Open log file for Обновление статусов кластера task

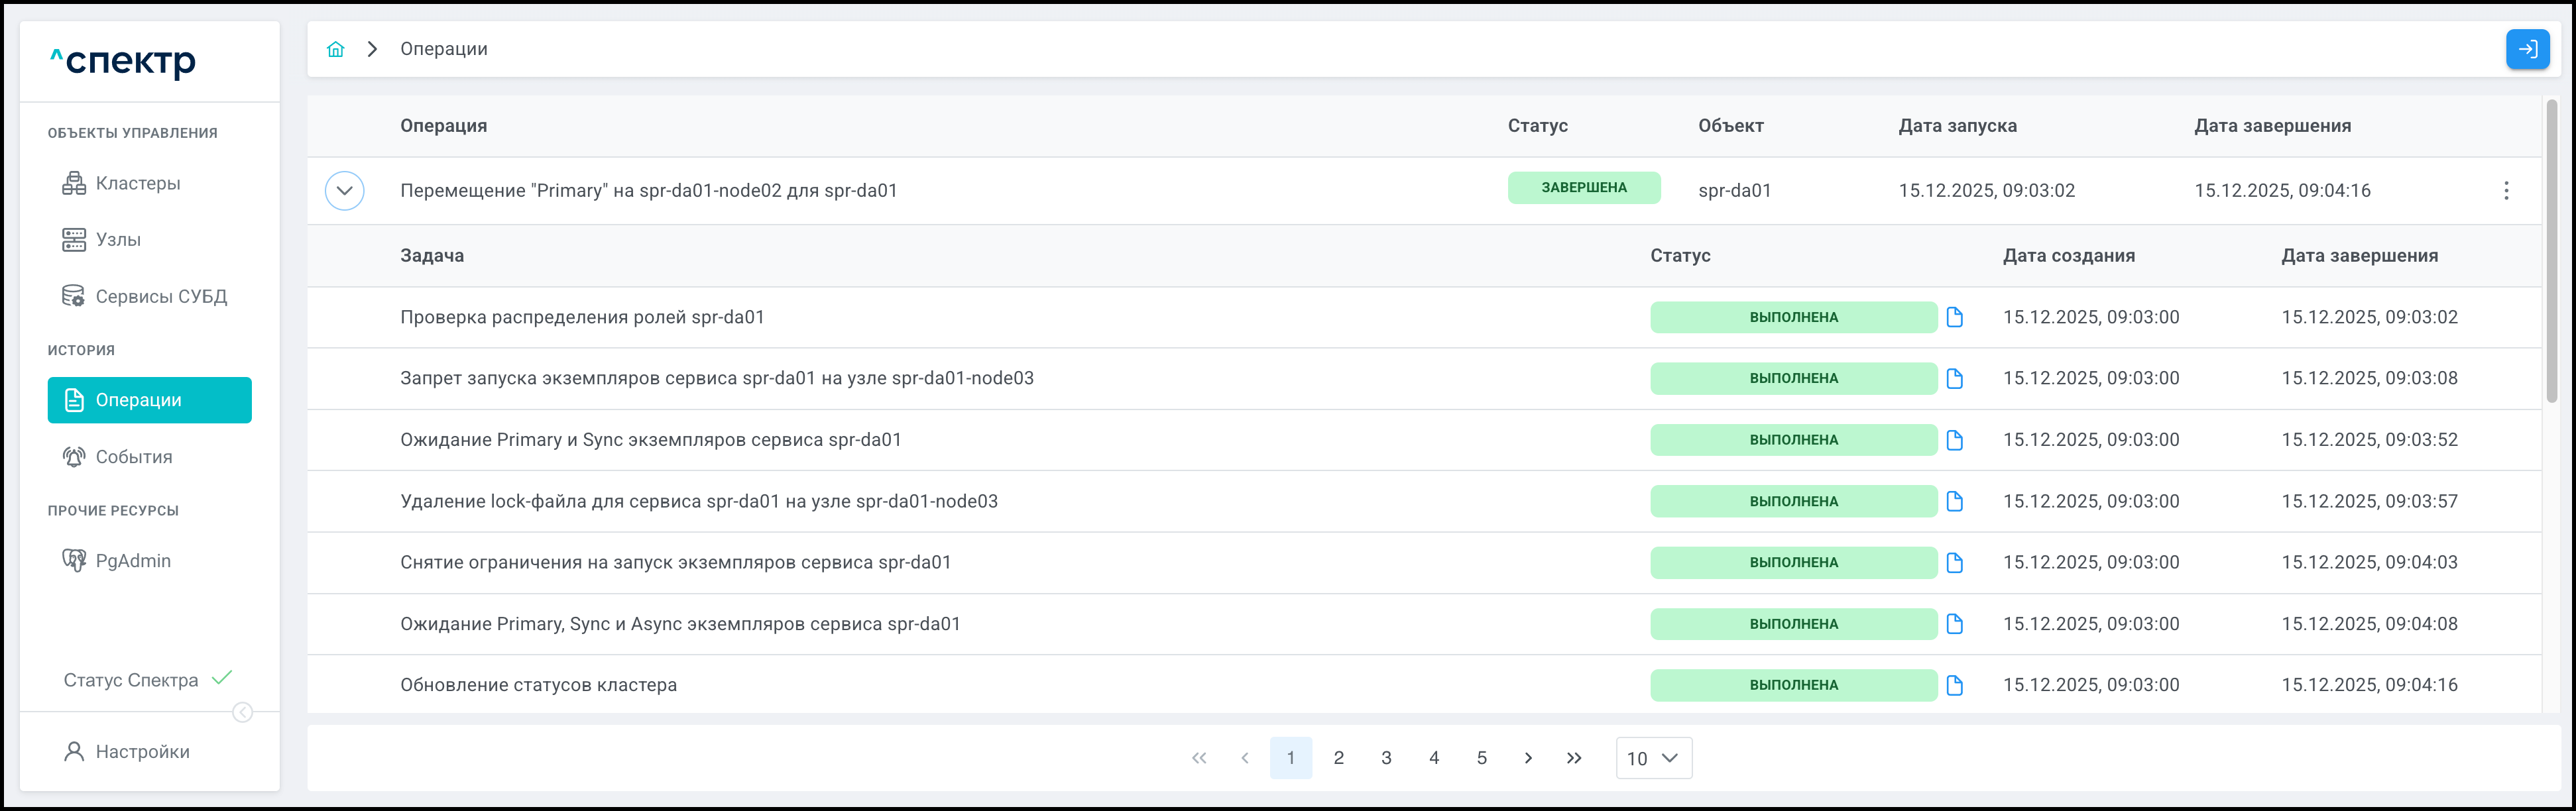[x=1954, y=685]
